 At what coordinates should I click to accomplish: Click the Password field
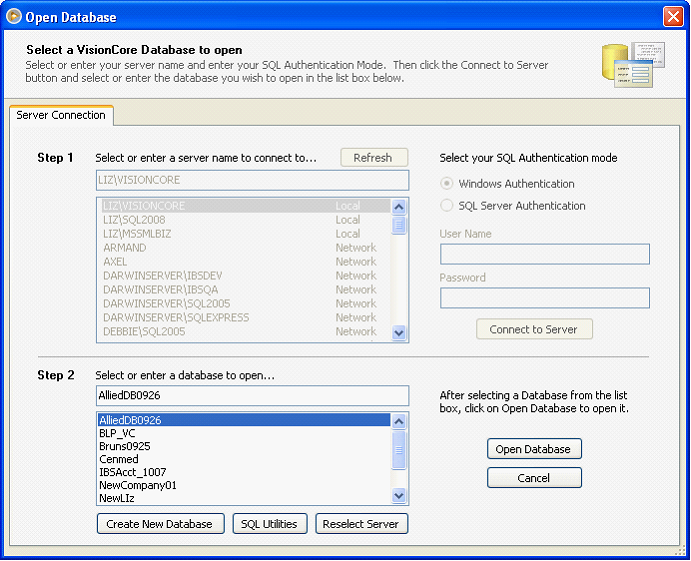545,298
